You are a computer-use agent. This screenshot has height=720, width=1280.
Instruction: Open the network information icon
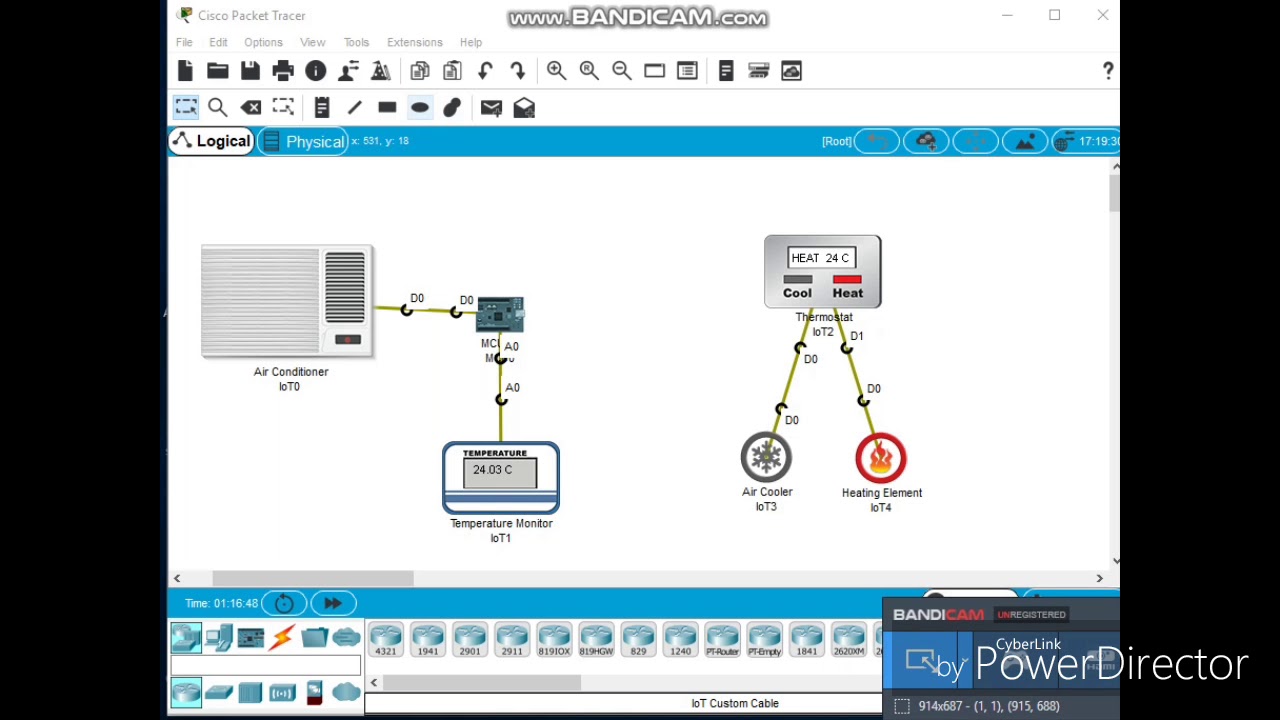point(315,71)
